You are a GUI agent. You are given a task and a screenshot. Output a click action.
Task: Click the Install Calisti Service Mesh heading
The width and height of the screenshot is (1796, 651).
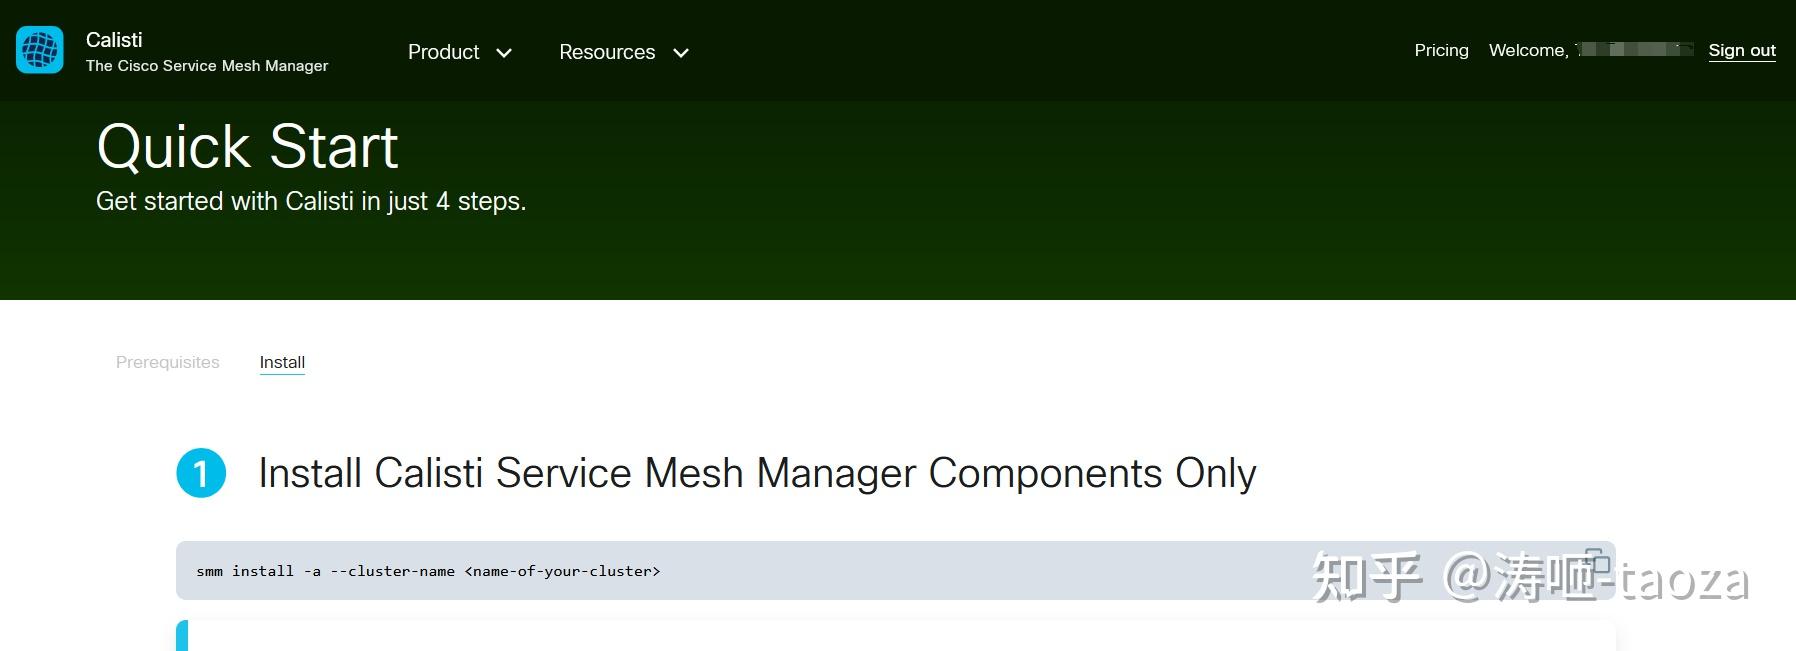coord(756,473)
